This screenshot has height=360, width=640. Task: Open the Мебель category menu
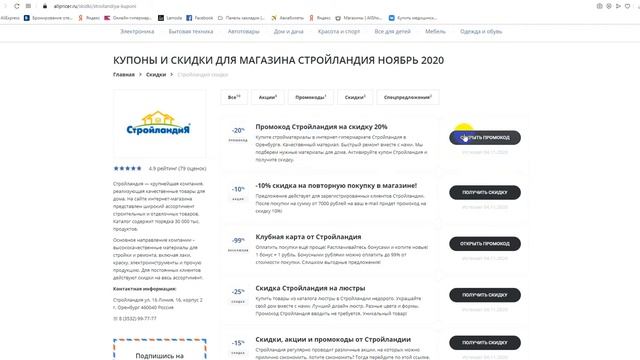click(435, 31)
